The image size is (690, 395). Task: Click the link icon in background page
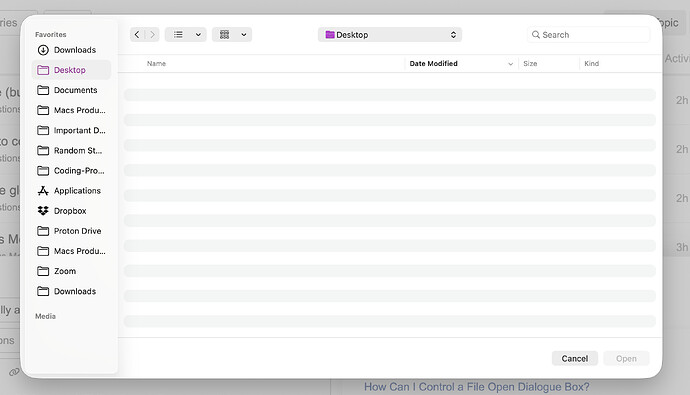14,372
